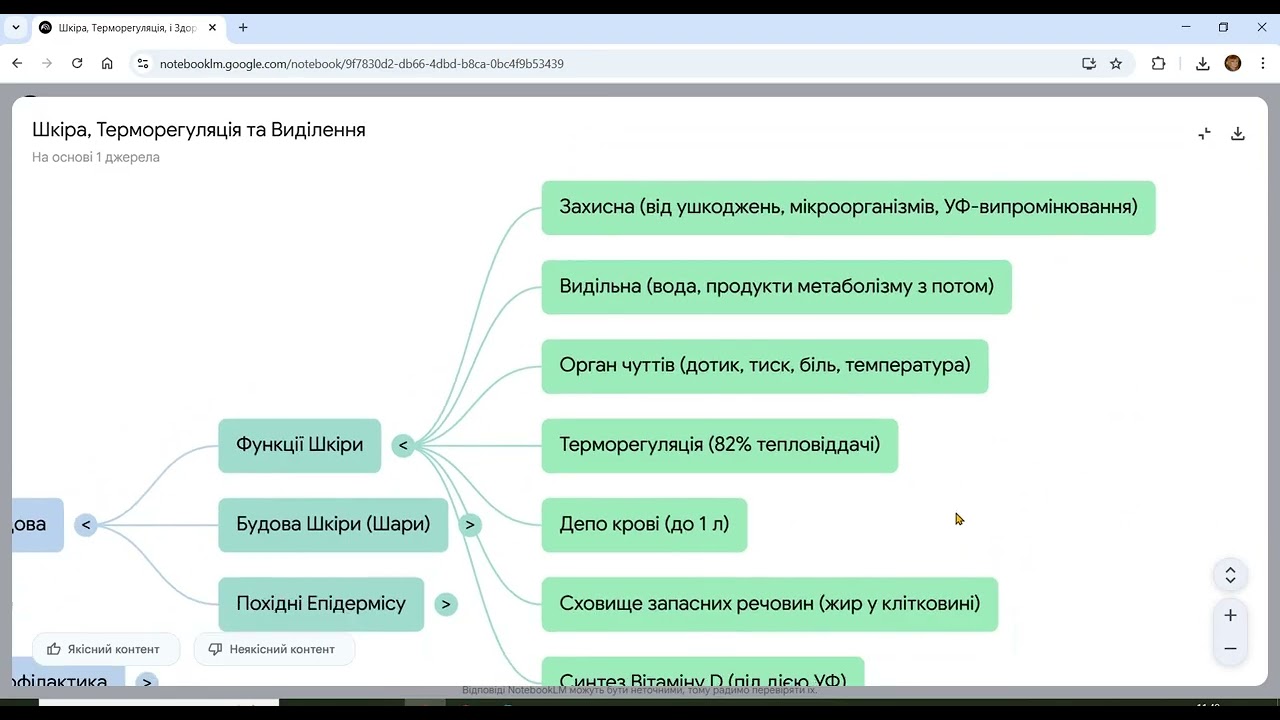This screenshot has height=720, width=1280.
Task: Open the Синтез Вітаміну D node
Action: click(702, 672)
